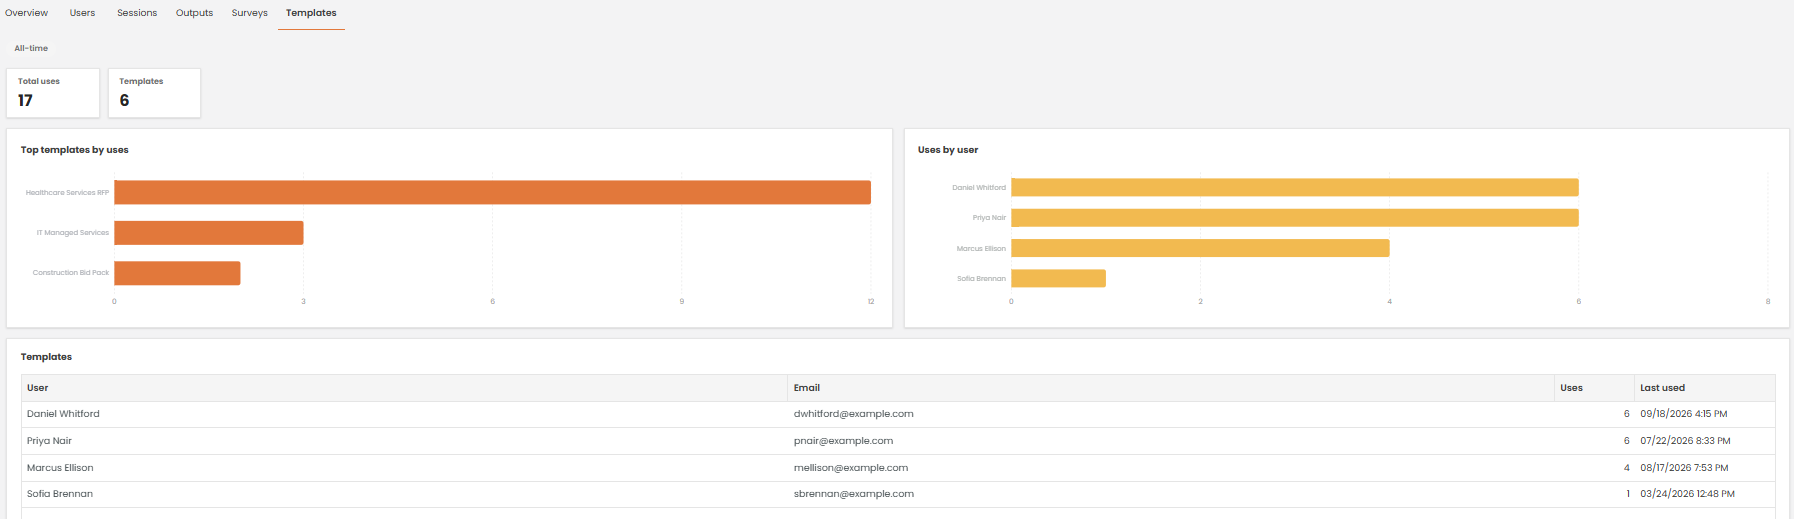The width and height of the screenshot is (1794, 519).
Task: Select Marcus Ellison table row name
Action: pyautogui.click(x=60, y=468)
